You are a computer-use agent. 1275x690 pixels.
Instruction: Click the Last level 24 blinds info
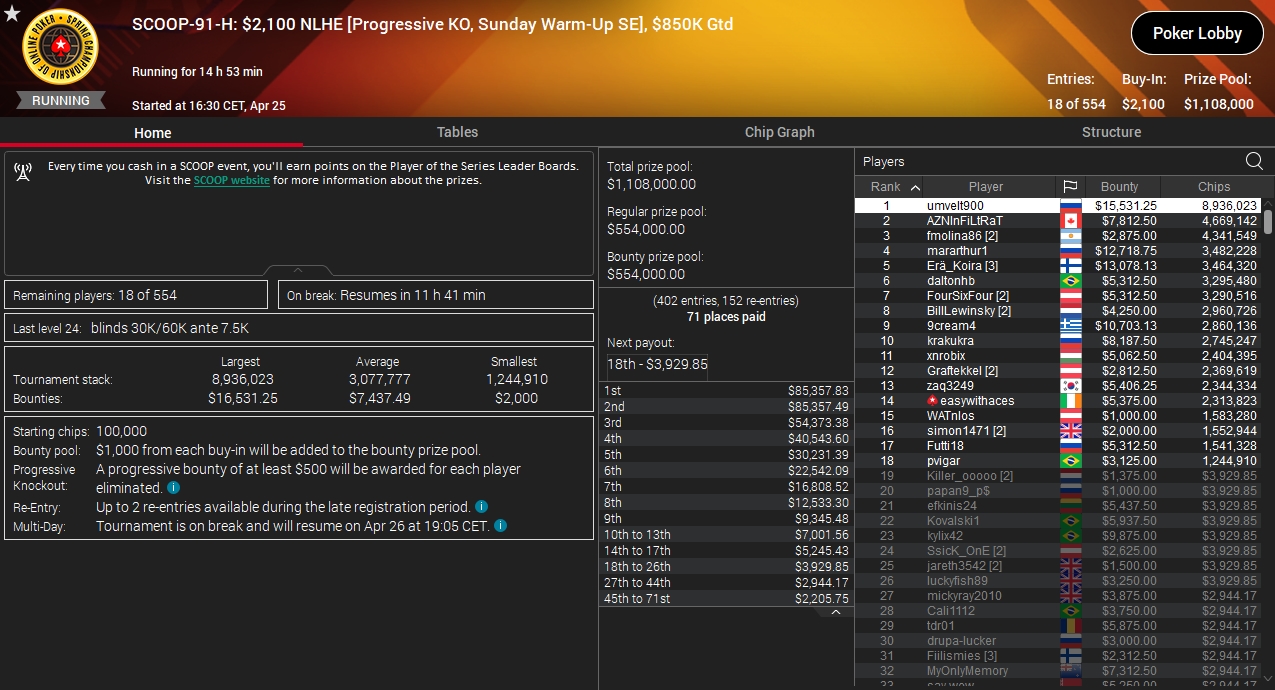click(298, 328)
